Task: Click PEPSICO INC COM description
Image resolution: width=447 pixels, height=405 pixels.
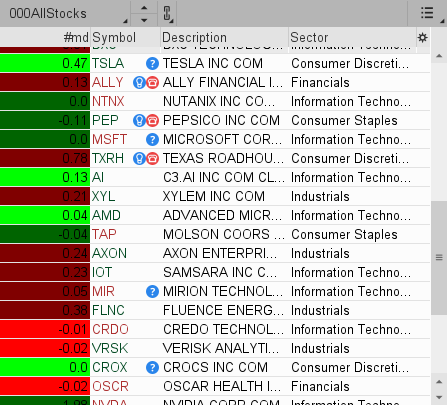Action: tap(221, 120)
